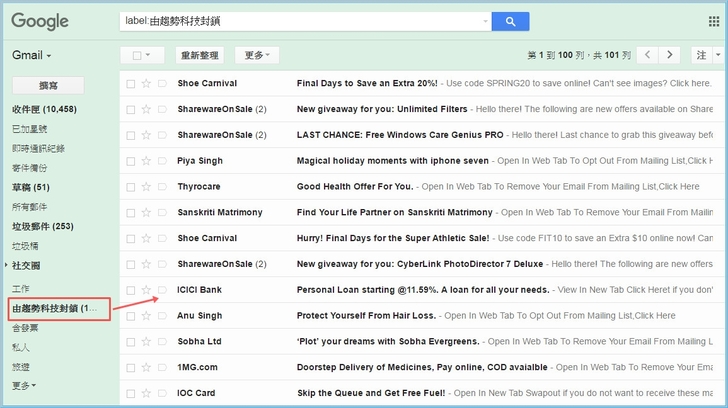Open the 垃圾郵件 spam folder

[x=41, y=226]
